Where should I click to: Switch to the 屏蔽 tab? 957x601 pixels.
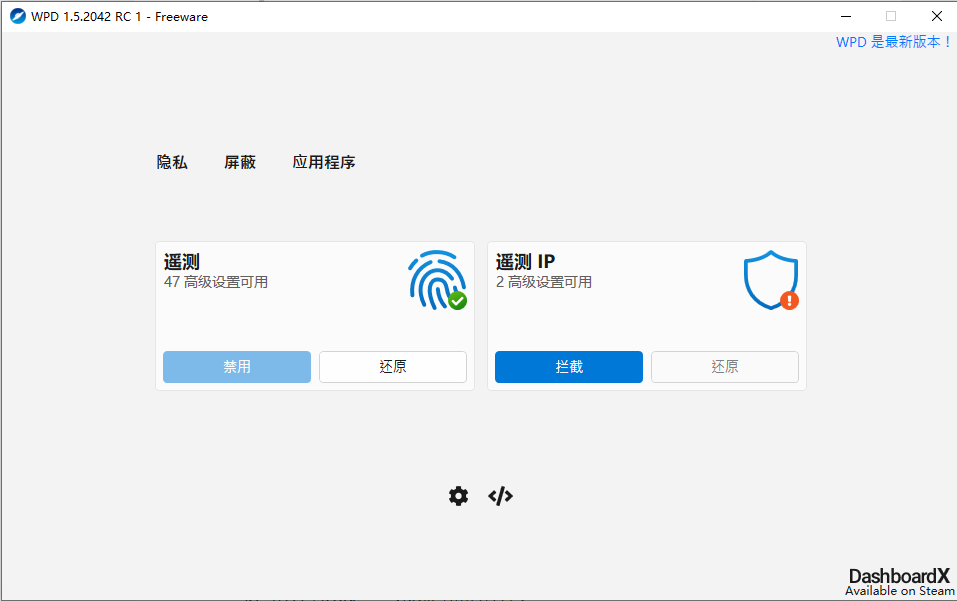(x=239, y=162)
